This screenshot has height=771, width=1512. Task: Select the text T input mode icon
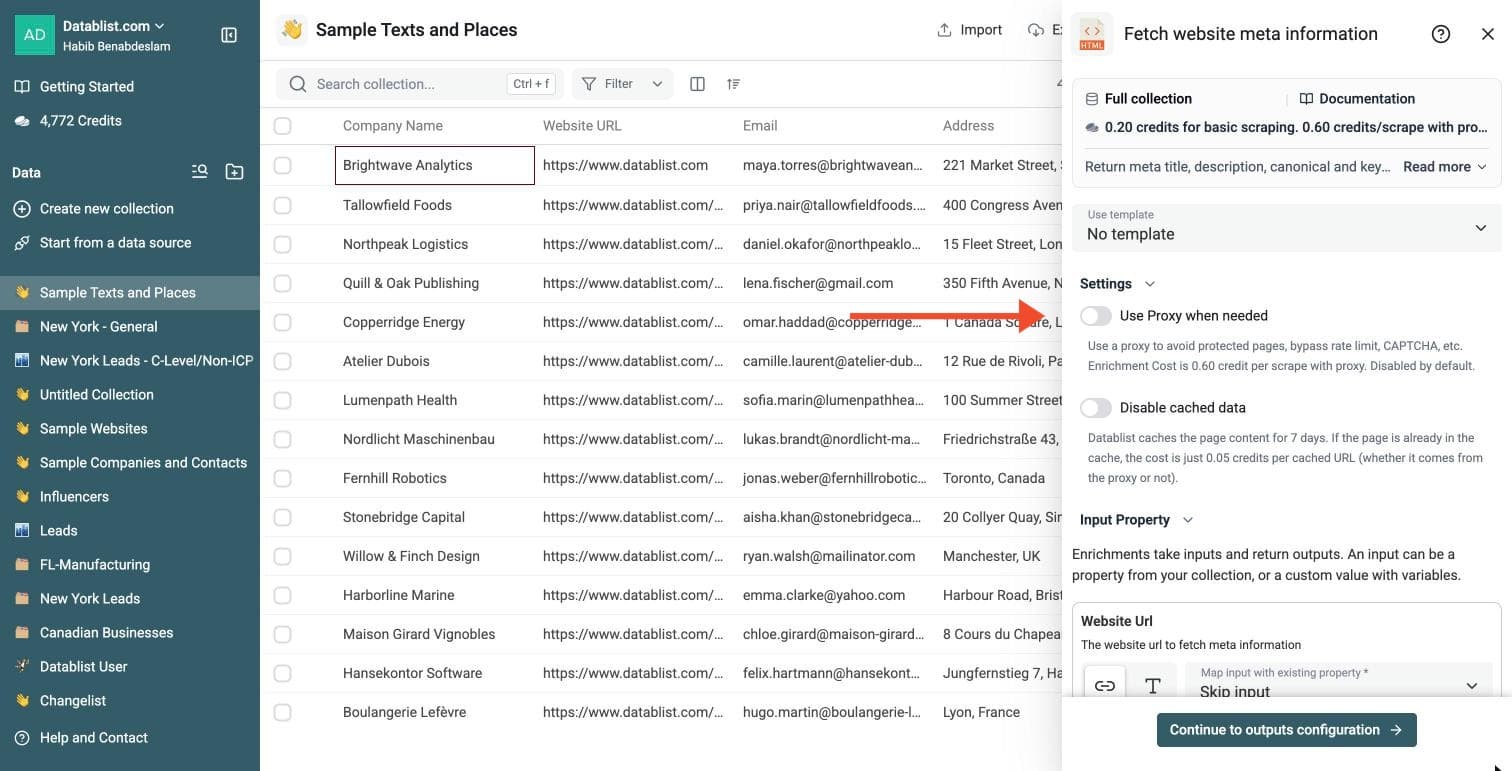(x=1152, y=685)
